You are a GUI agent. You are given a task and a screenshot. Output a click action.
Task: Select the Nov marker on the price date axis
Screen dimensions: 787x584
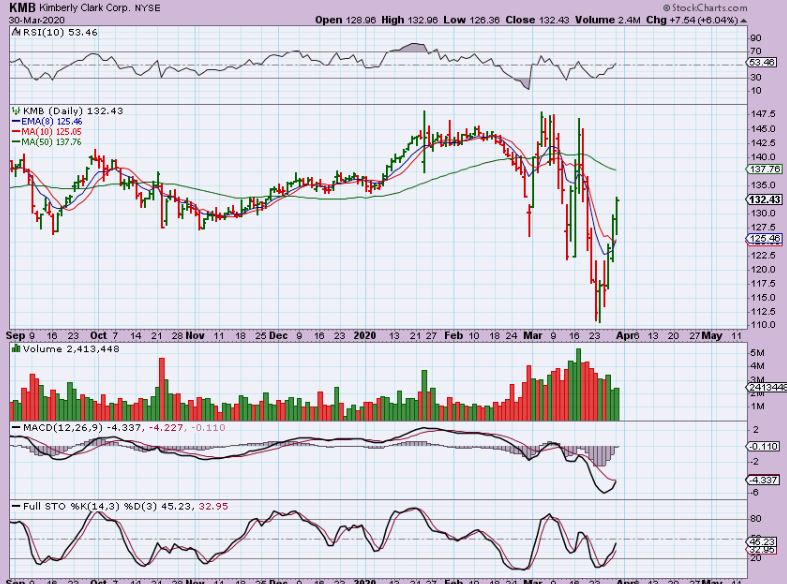(x=195, y=336)
